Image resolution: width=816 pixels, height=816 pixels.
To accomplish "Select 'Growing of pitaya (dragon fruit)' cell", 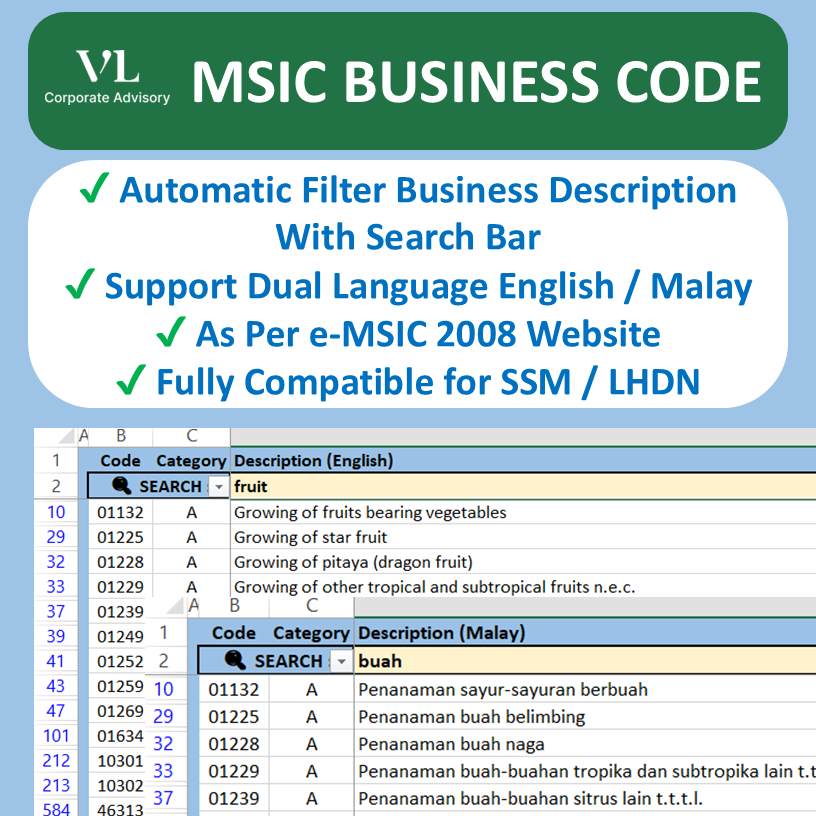I will (523, 562).
